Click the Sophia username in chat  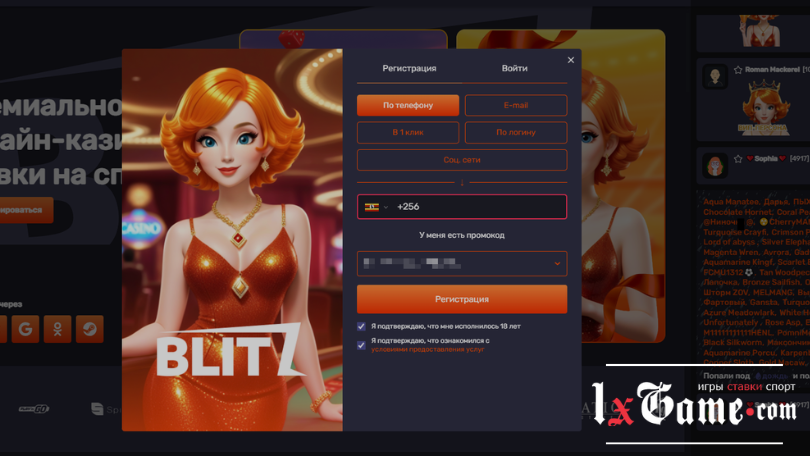click(766, 159)
